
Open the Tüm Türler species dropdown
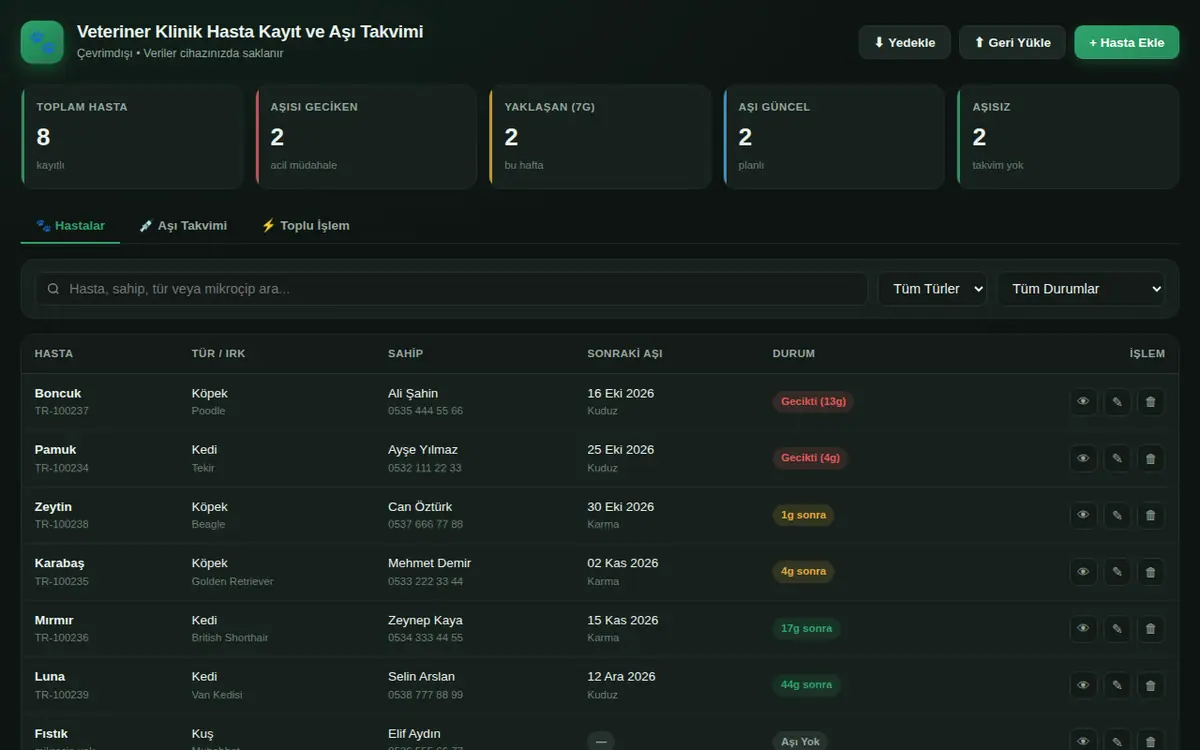coord(932,289)
